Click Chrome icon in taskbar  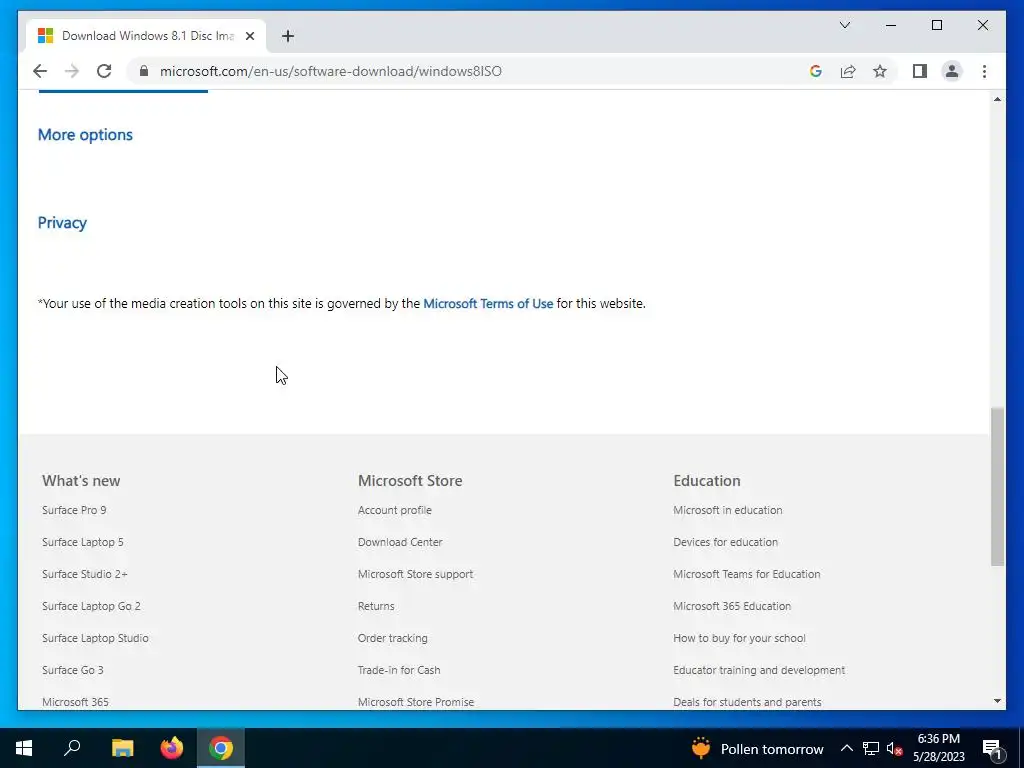(x=221, y=748)
